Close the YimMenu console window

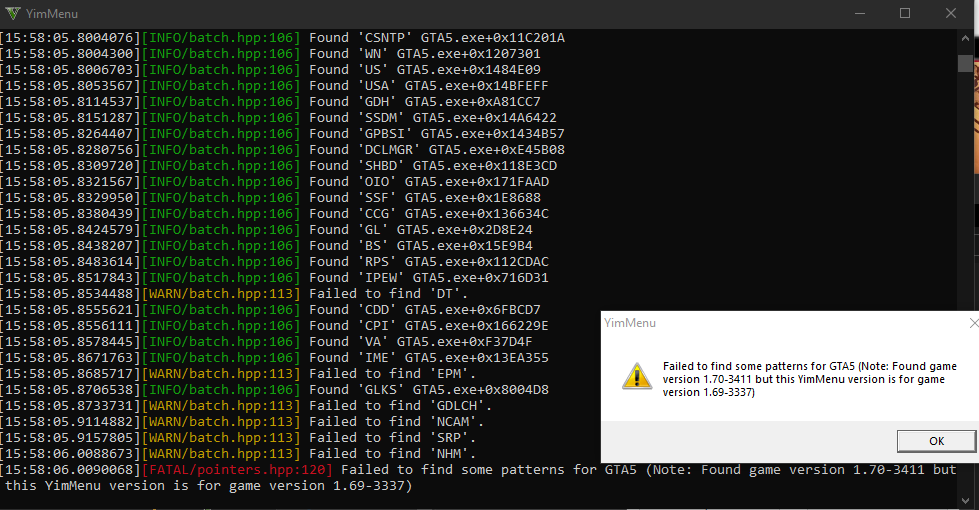pos(951,13)
